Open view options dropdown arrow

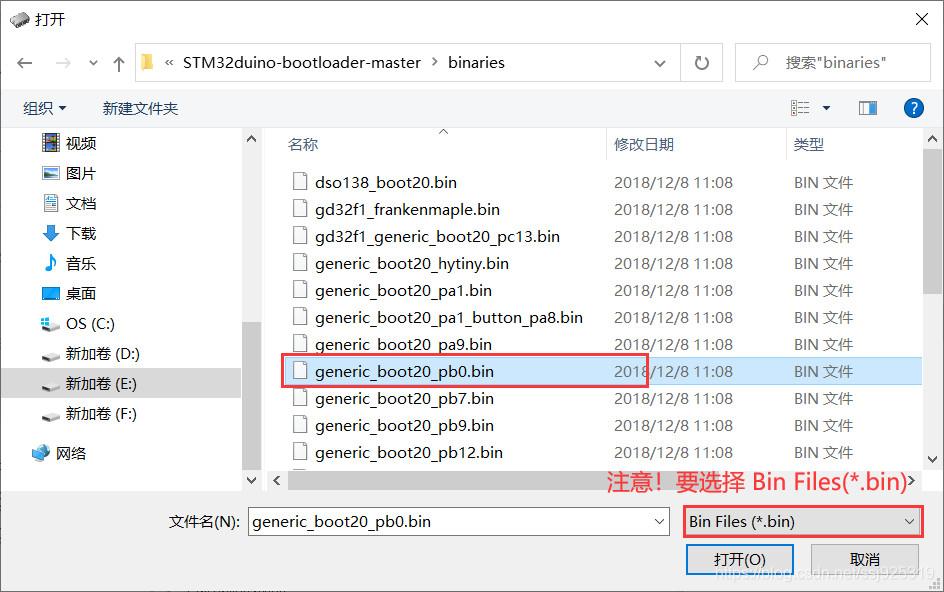tap(827, 108)
